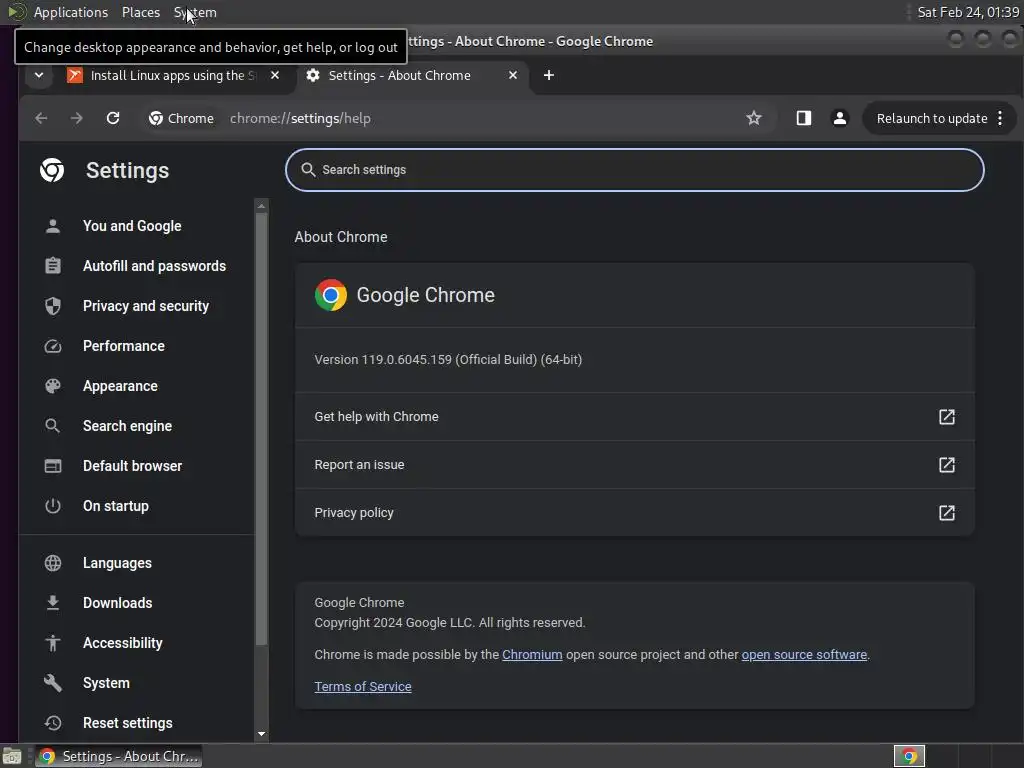Open external link icon for Report an issue
1024x768 pixels.
(946, 465)
